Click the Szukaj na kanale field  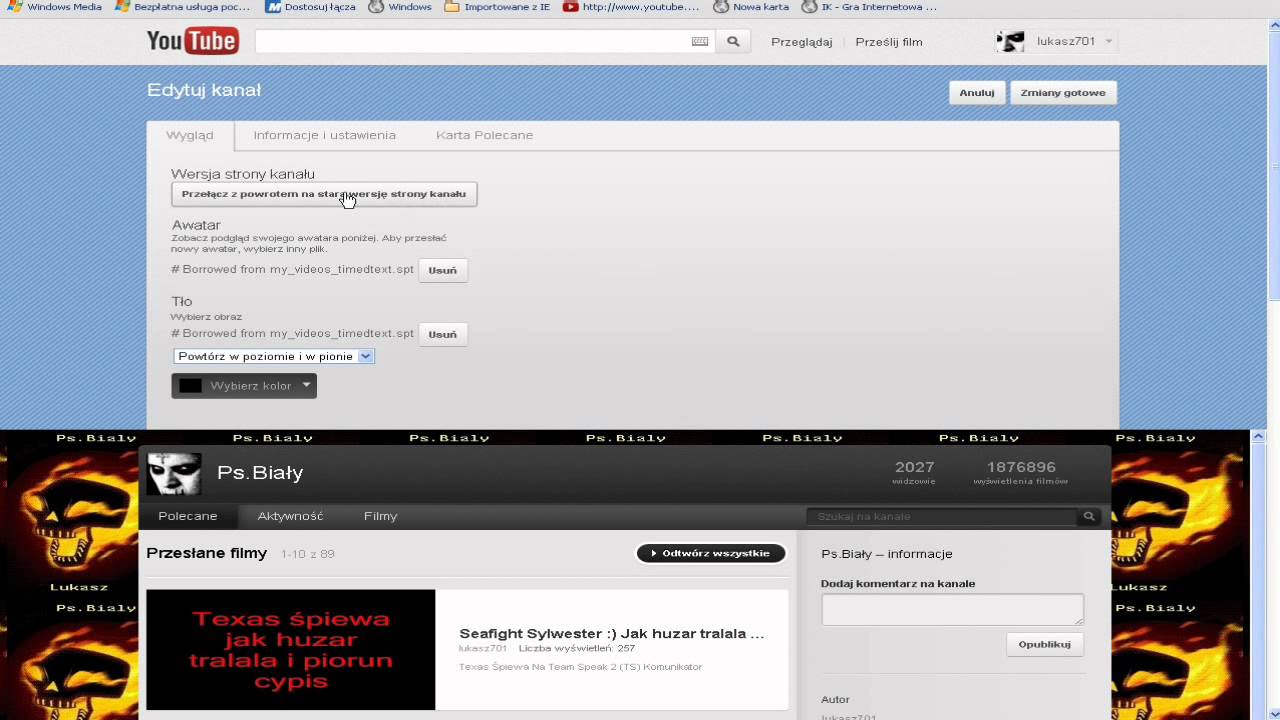click(x=942, y=516)
